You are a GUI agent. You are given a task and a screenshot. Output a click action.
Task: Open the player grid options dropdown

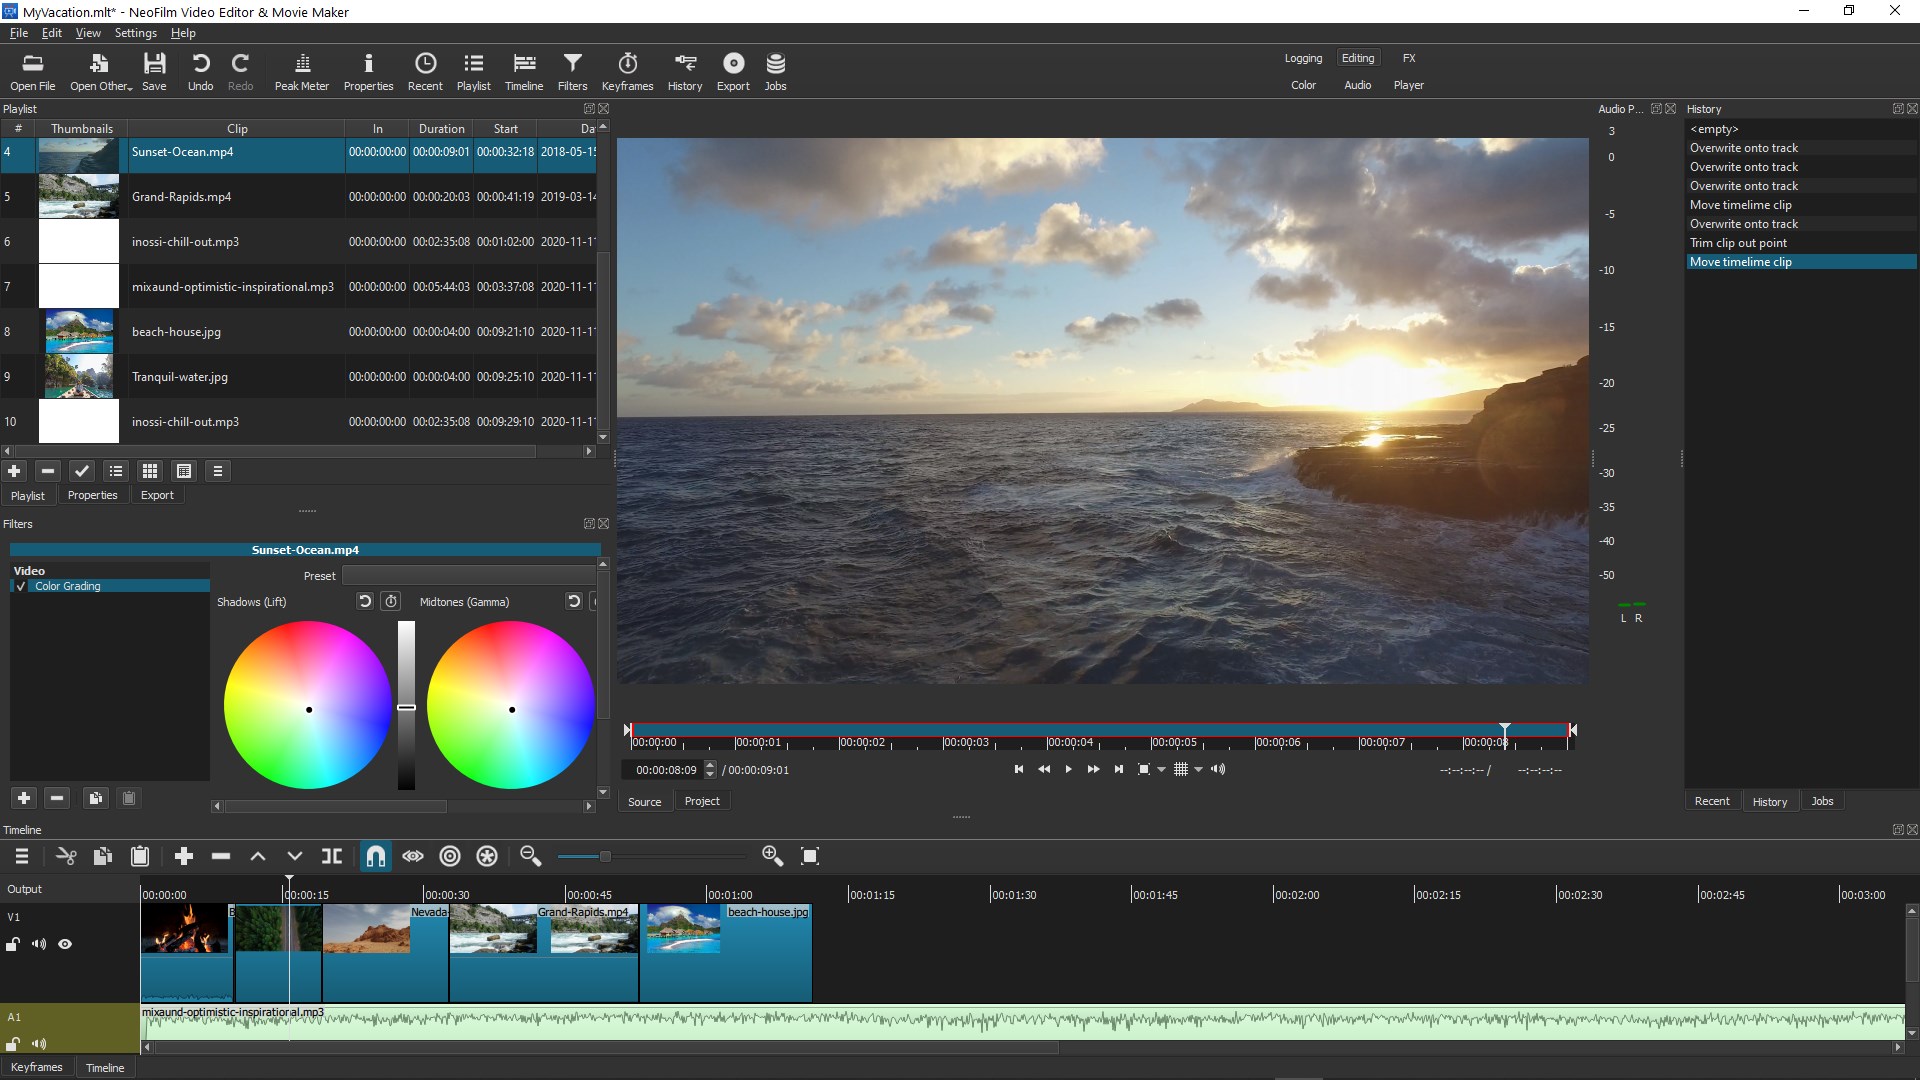tap(1198, 770)
